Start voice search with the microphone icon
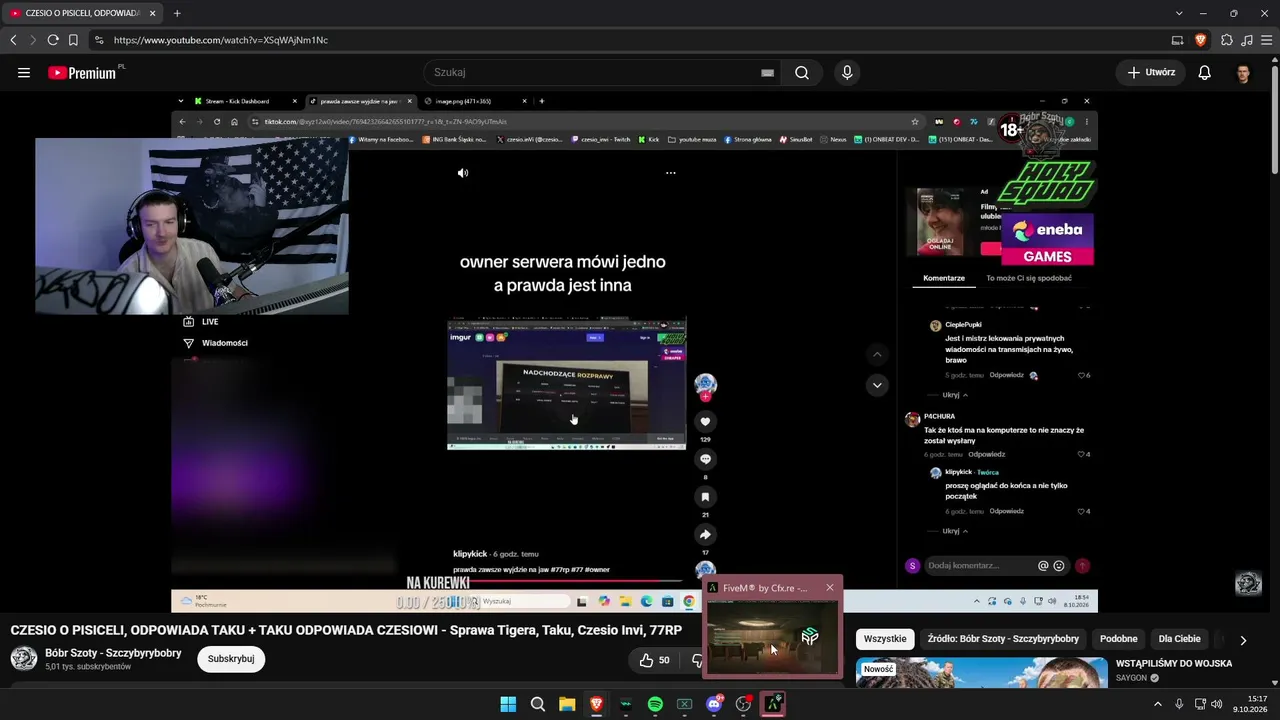The height and width of the screenshot is (720, 1280). (x=847, y=72)
